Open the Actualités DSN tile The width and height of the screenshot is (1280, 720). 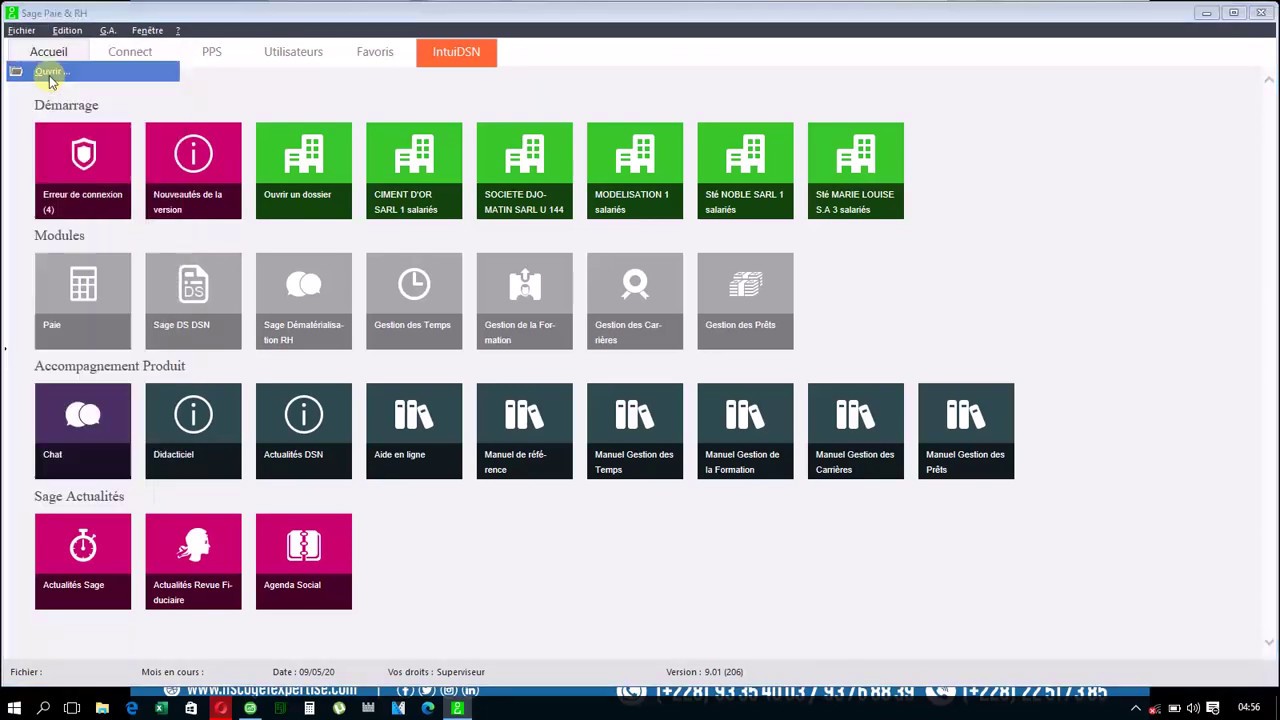[x=304, y=431]
